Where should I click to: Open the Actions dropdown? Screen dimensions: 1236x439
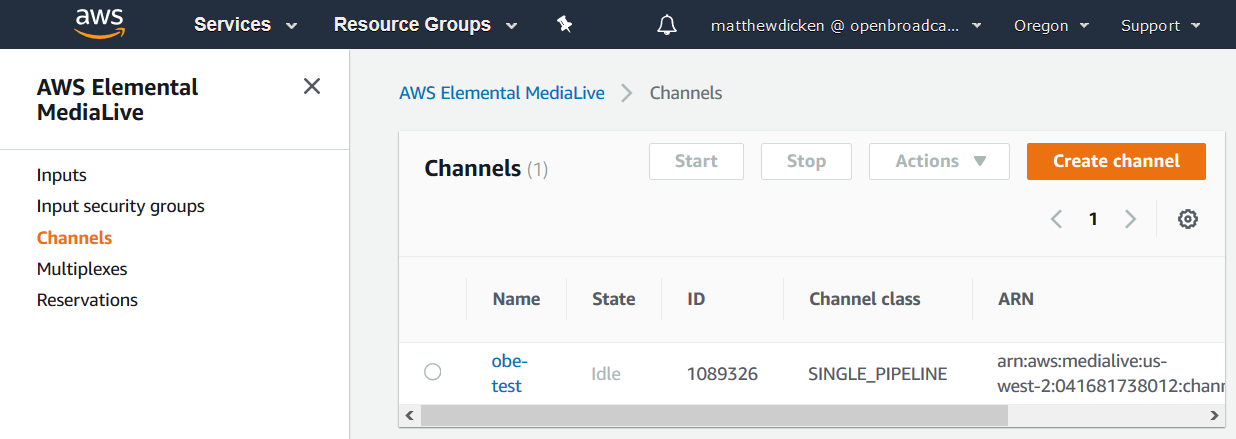[939, 161]
